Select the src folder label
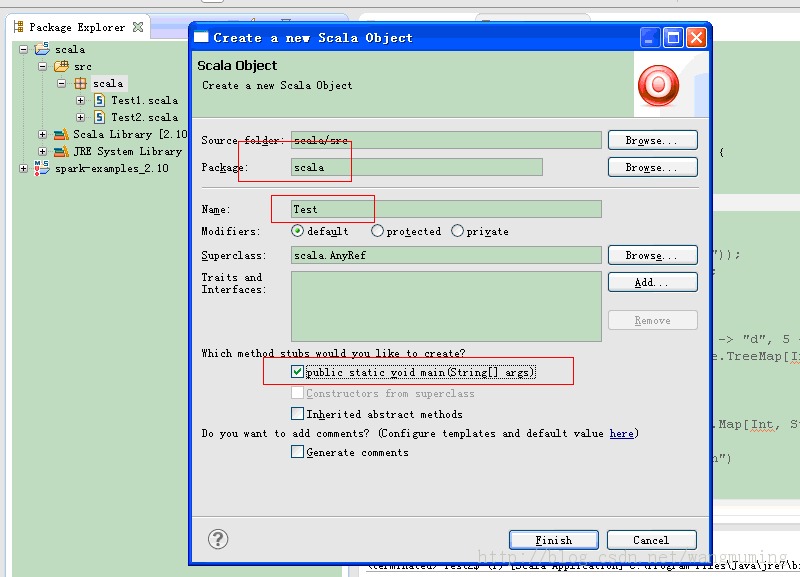This screenshot has height=577, width=800. click(x=83, y=66)
